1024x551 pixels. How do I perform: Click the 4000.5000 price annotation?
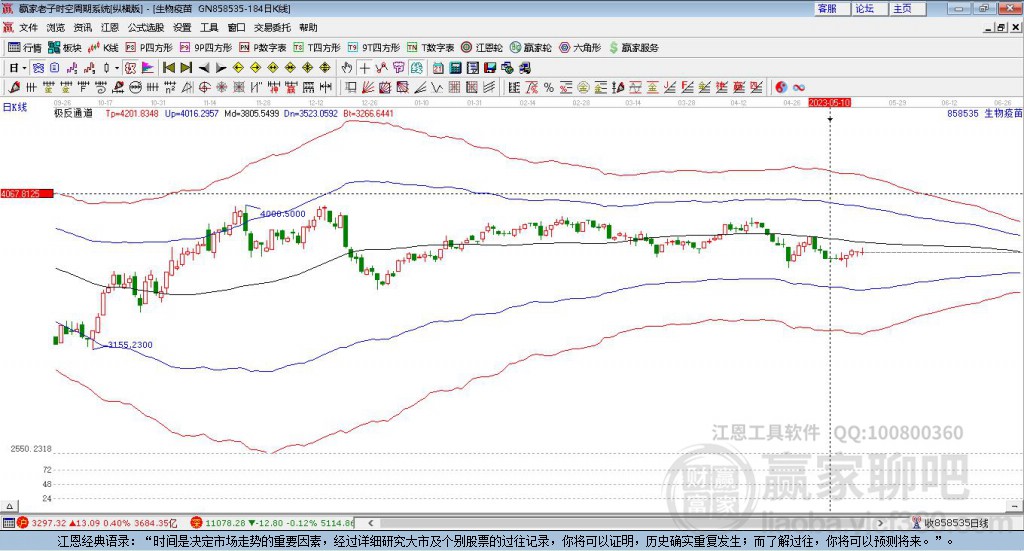click(283, 214)
